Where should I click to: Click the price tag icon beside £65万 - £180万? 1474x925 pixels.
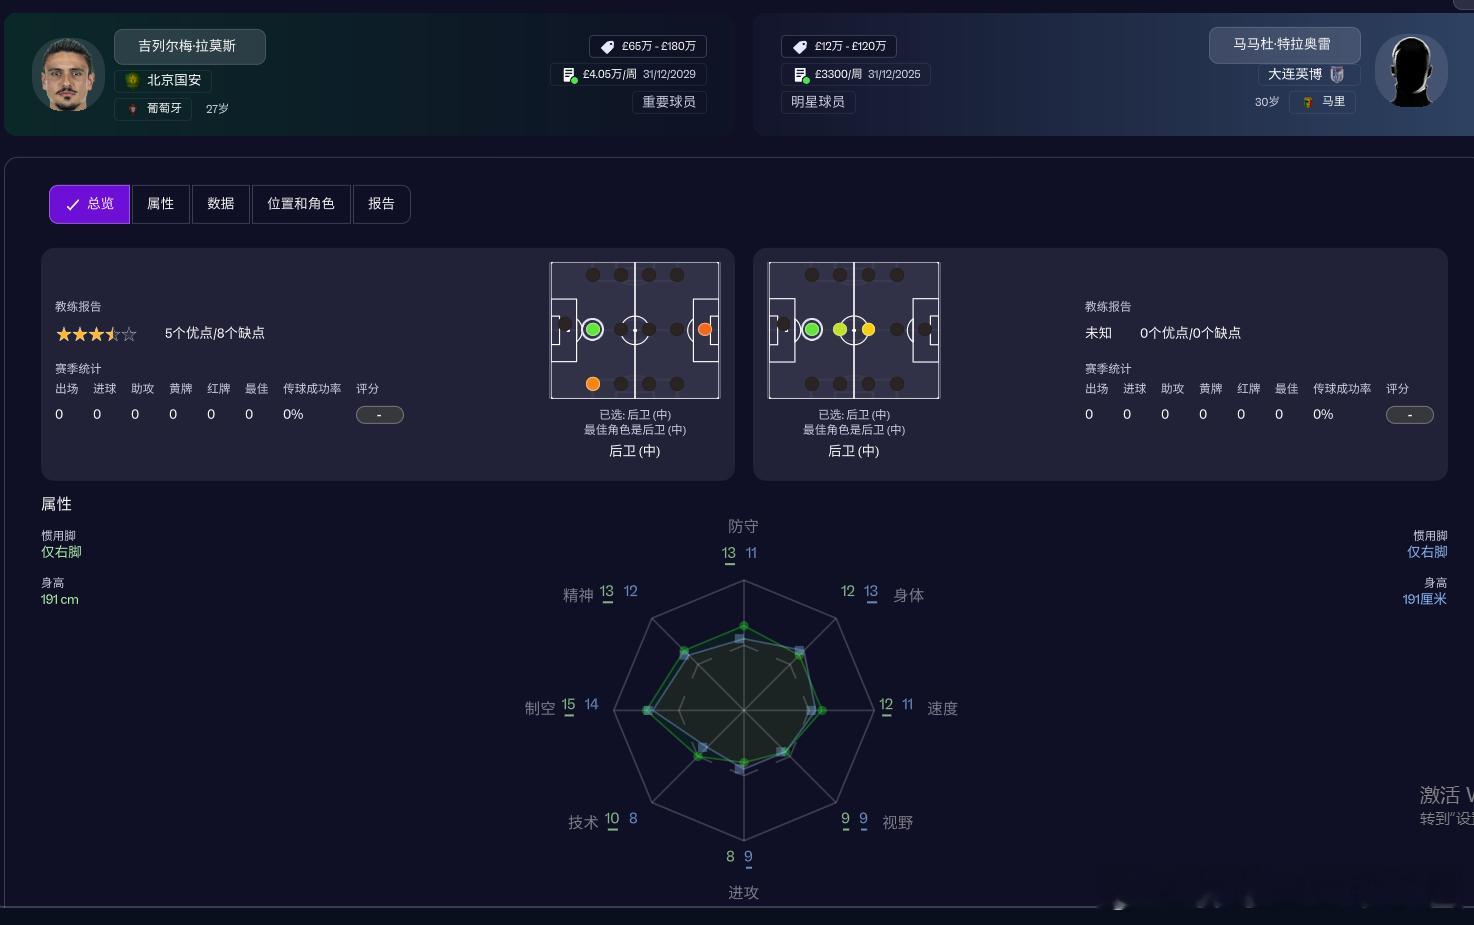click(606, 47)
